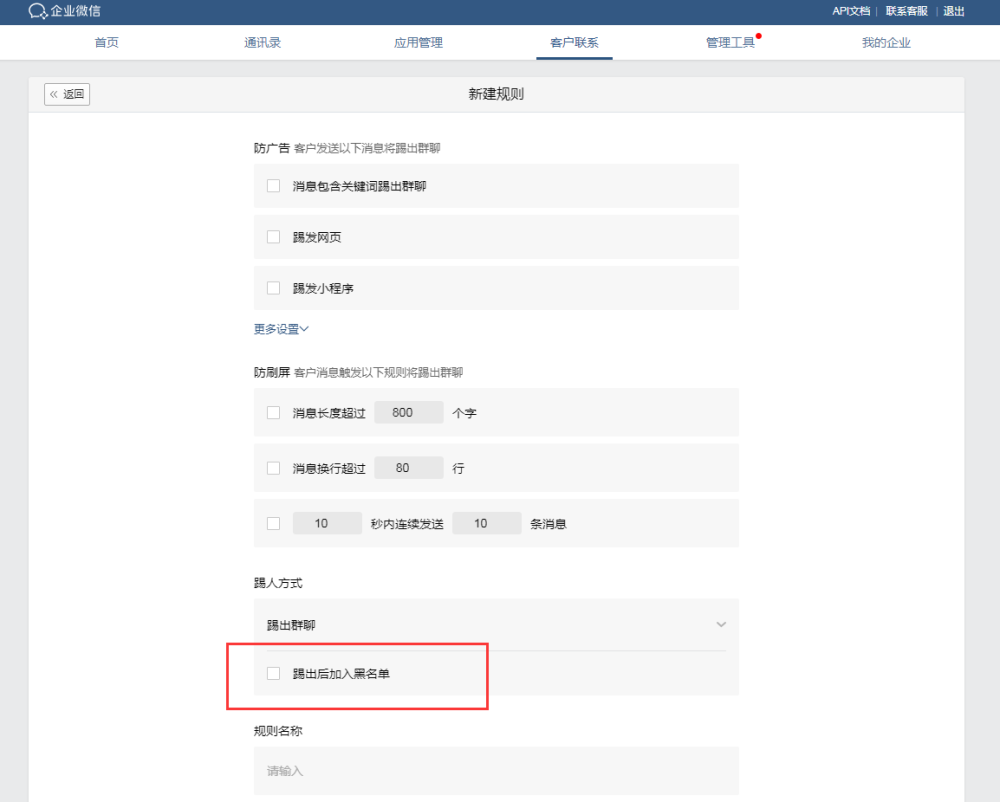Image resolution: width=1000 pixels, height=802 pixels.
Task: Enable 消息长度超过 checkbox
Action: point(274,412)
